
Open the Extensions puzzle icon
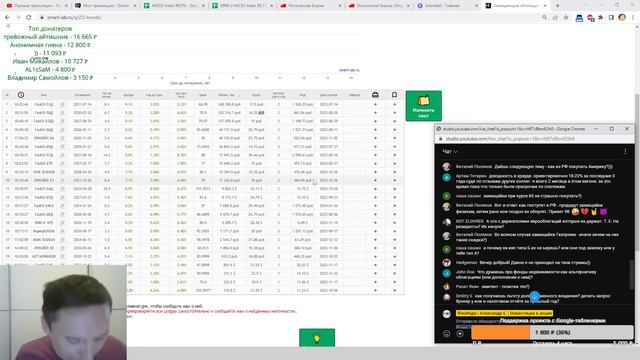pyautogui.click(x=600, y=18)
